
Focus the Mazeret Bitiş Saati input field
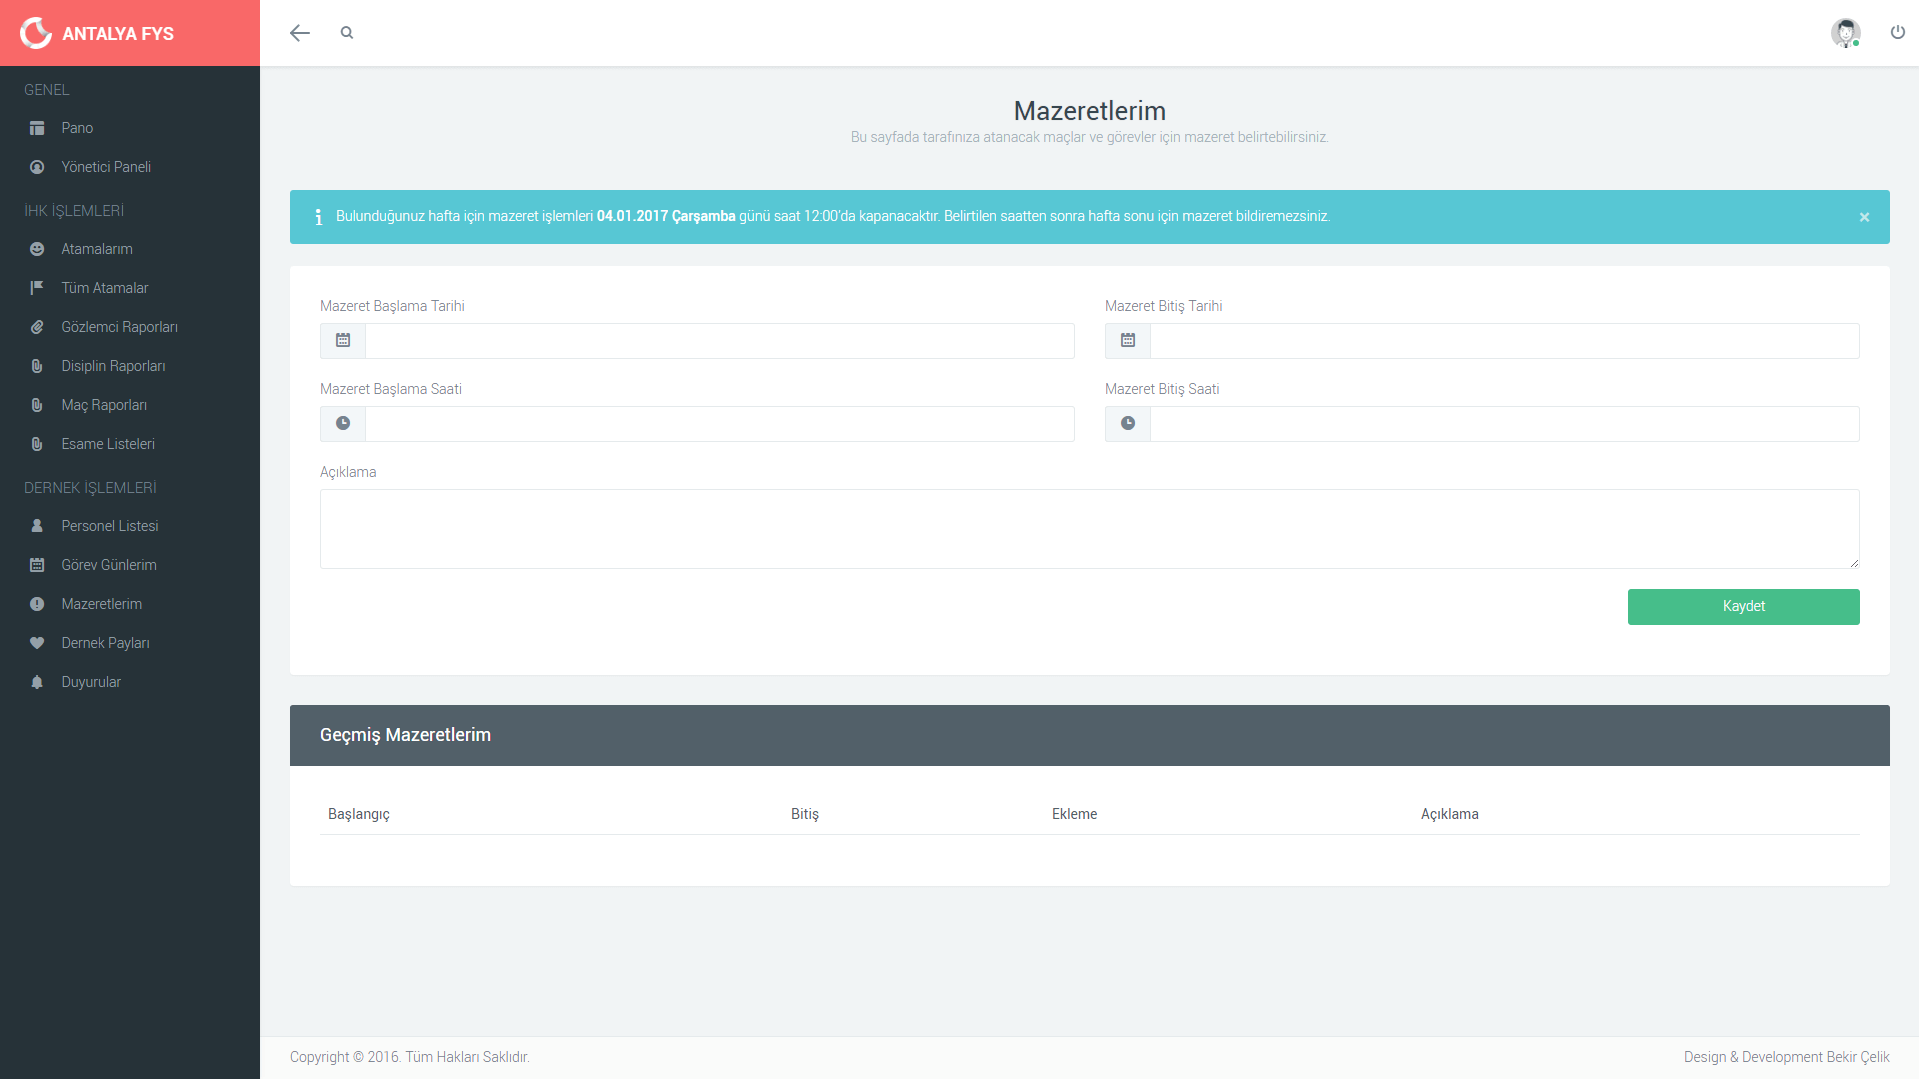(x=1504, y=424)
